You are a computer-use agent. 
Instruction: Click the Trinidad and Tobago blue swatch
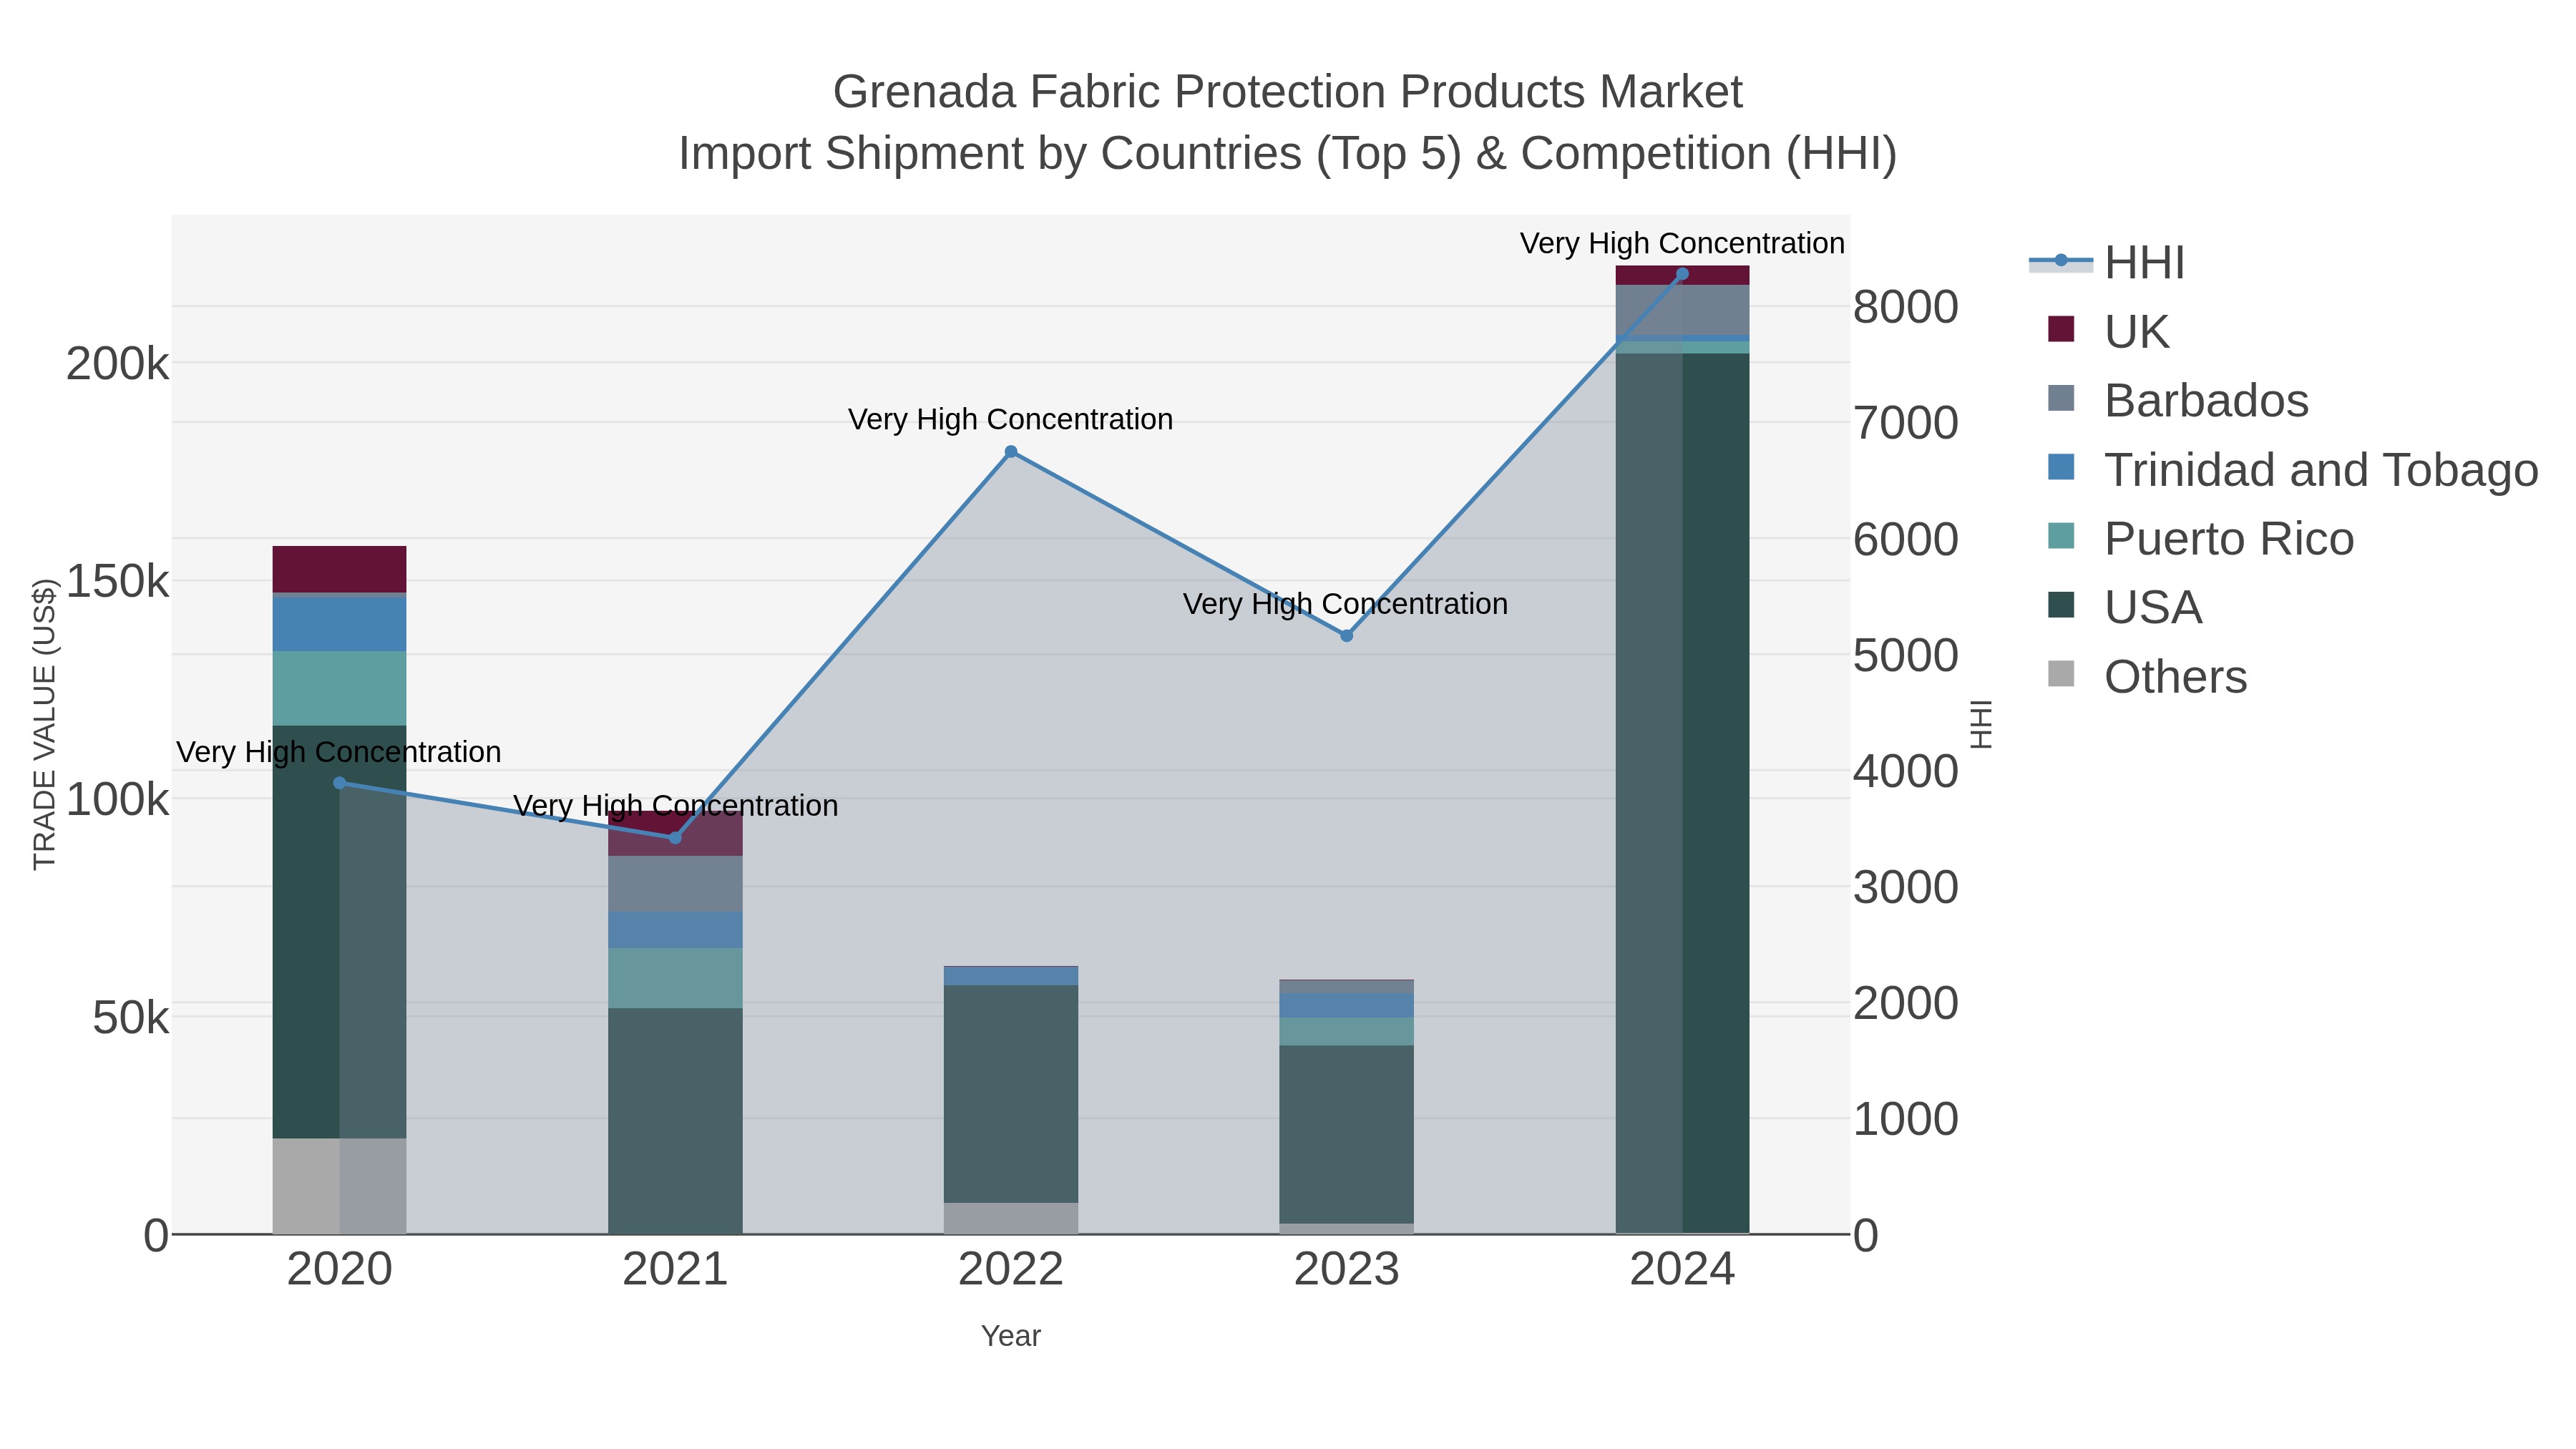[x=2061, y=467]
